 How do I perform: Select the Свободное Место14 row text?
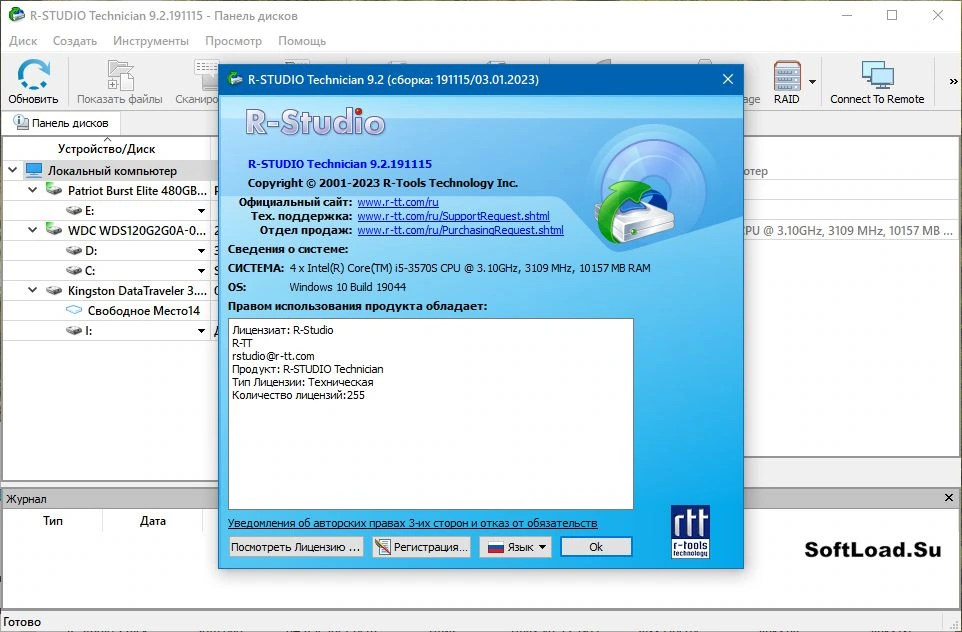pos(144,311)
